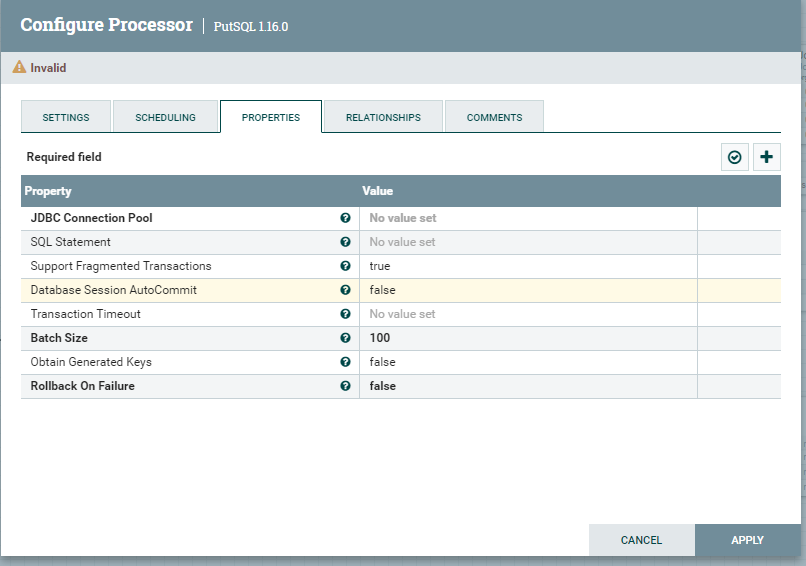Open the Comments tab
This screenshot has width=806, height=566.
[x=494, y=117]
